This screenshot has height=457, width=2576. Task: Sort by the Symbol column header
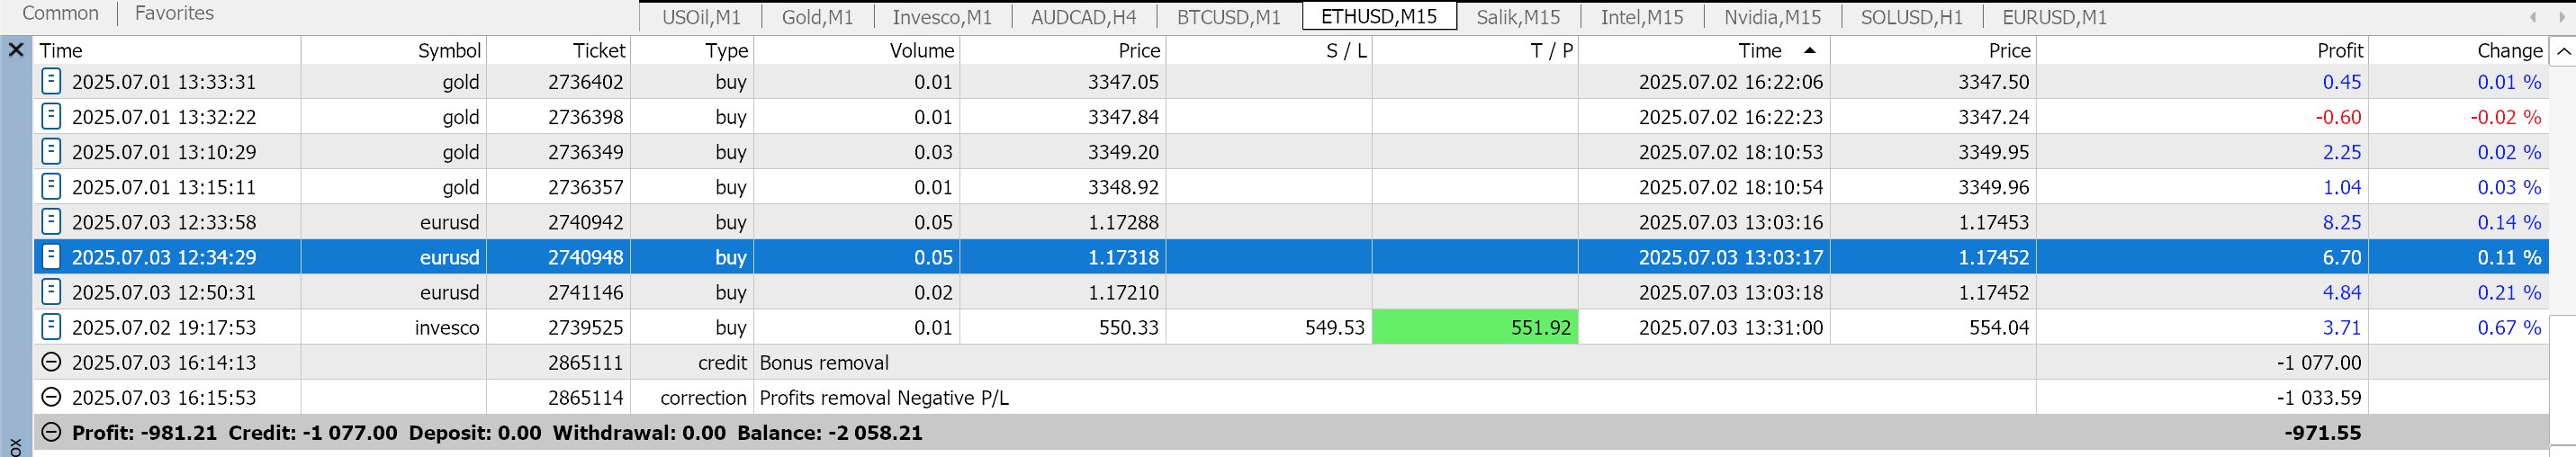[449, 50]
